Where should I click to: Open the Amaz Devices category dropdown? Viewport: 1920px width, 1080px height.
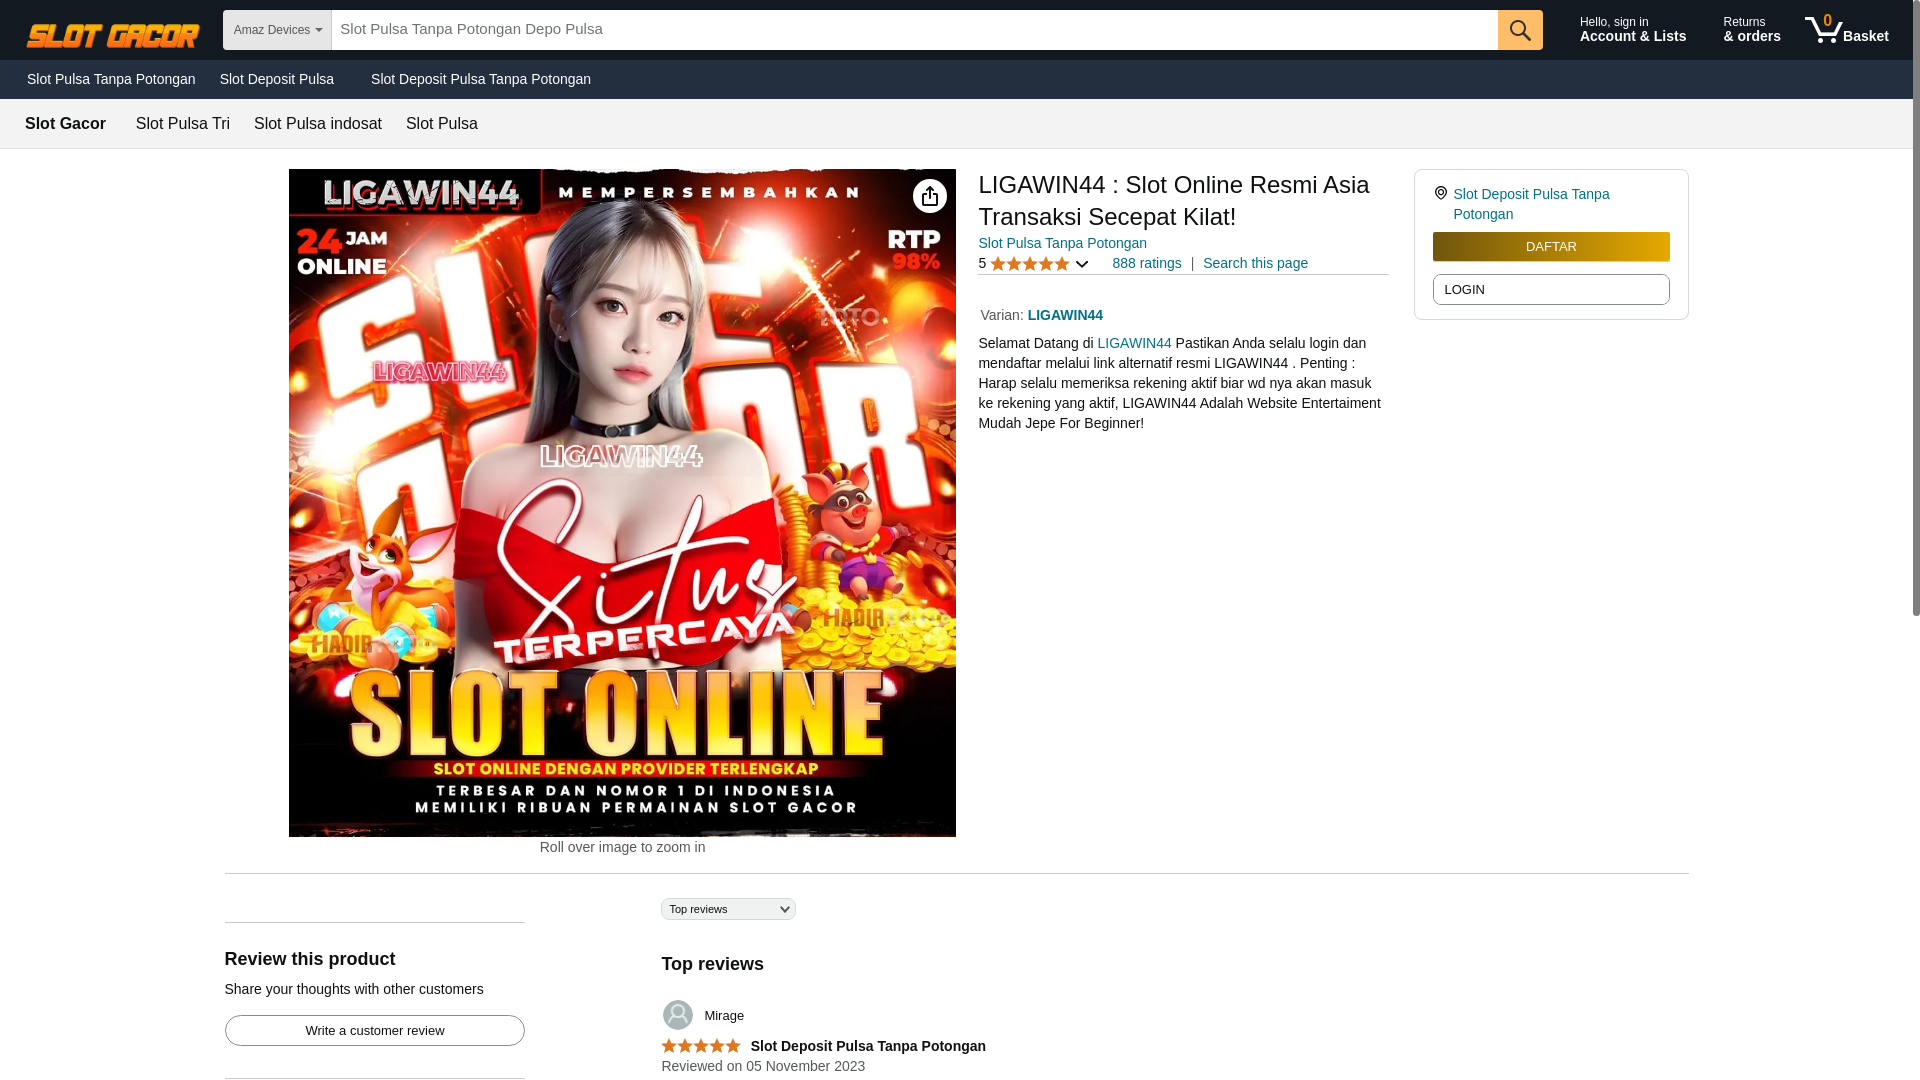click(x=277, y=30)
